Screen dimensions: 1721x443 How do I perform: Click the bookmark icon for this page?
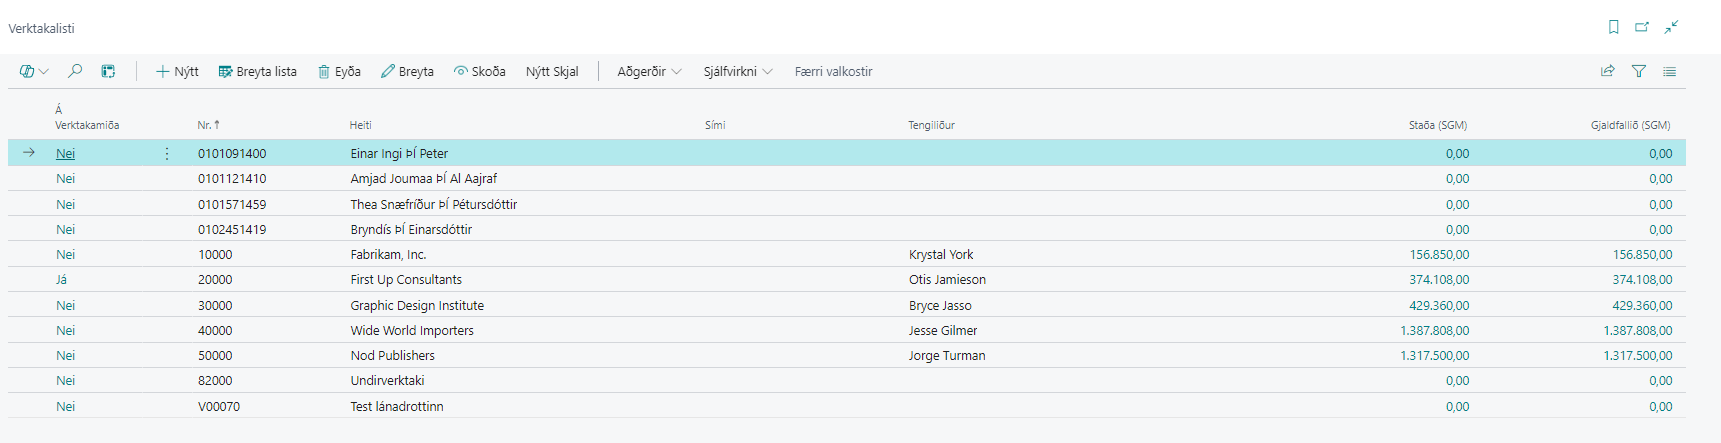point(1613,27)
